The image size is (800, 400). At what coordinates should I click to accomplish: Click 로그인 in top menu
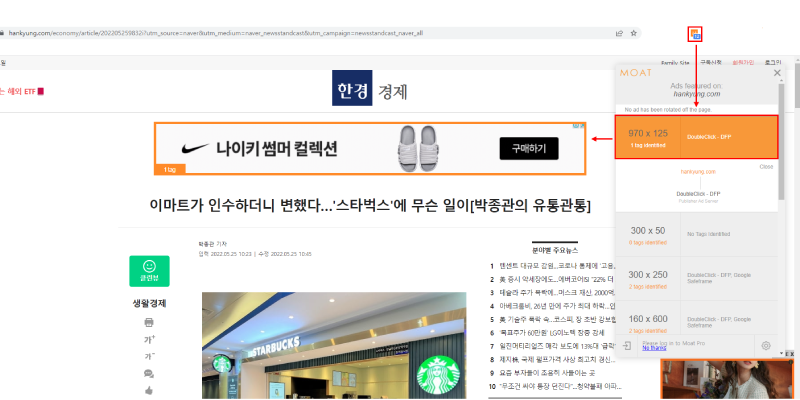tap(772, 62)
